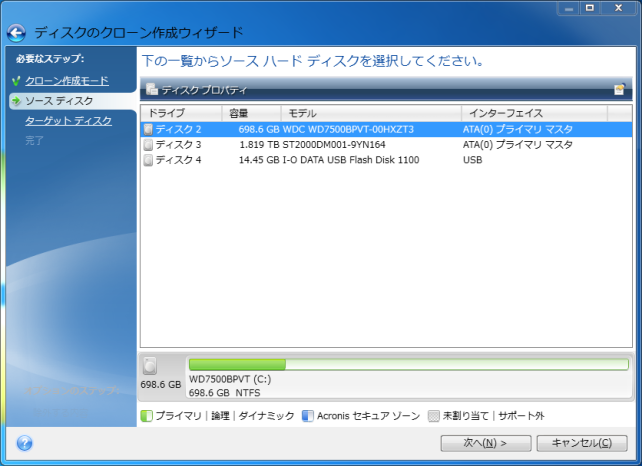The image size is (642, 466).
Task: Click the ディスク 4 drive icon
Action: tap(148, 160)
